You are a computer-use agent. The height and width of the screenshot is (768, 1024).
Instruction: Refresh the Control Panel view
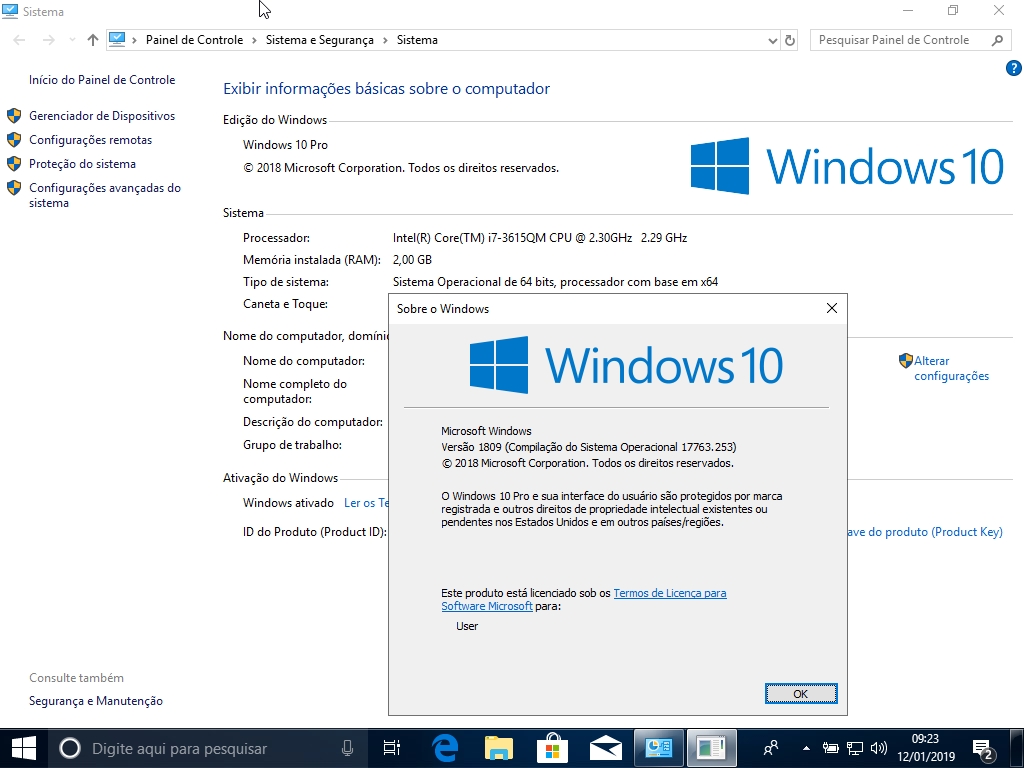tap(790, 40)
